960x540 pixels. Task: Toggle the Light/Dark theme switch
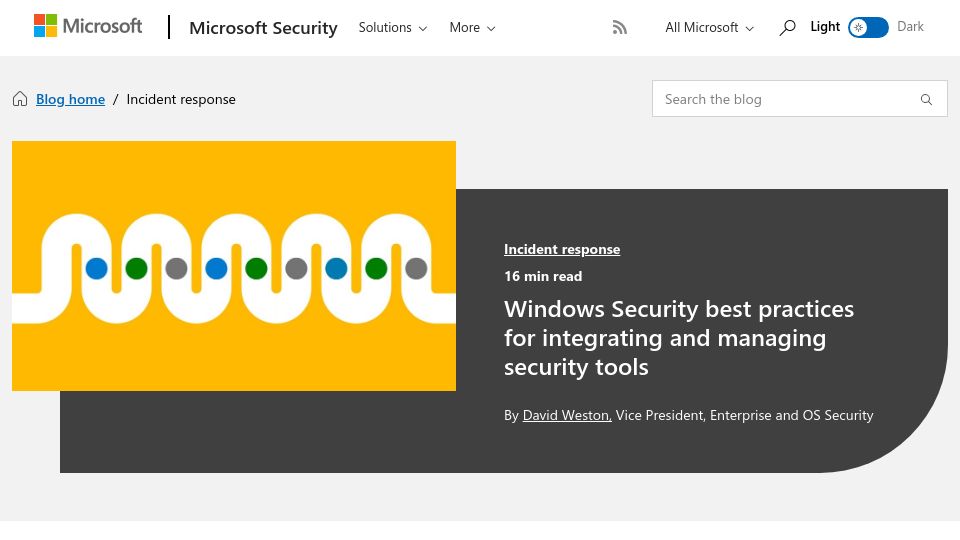[x=868, y=28]
